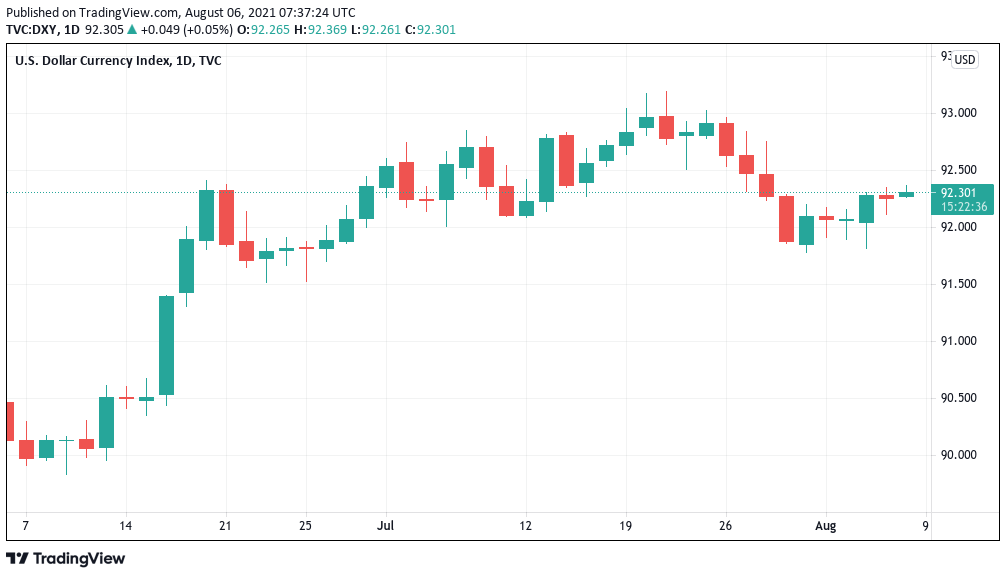Select the last green candle at right edge

pyautogui.click(x=906, y=194)
